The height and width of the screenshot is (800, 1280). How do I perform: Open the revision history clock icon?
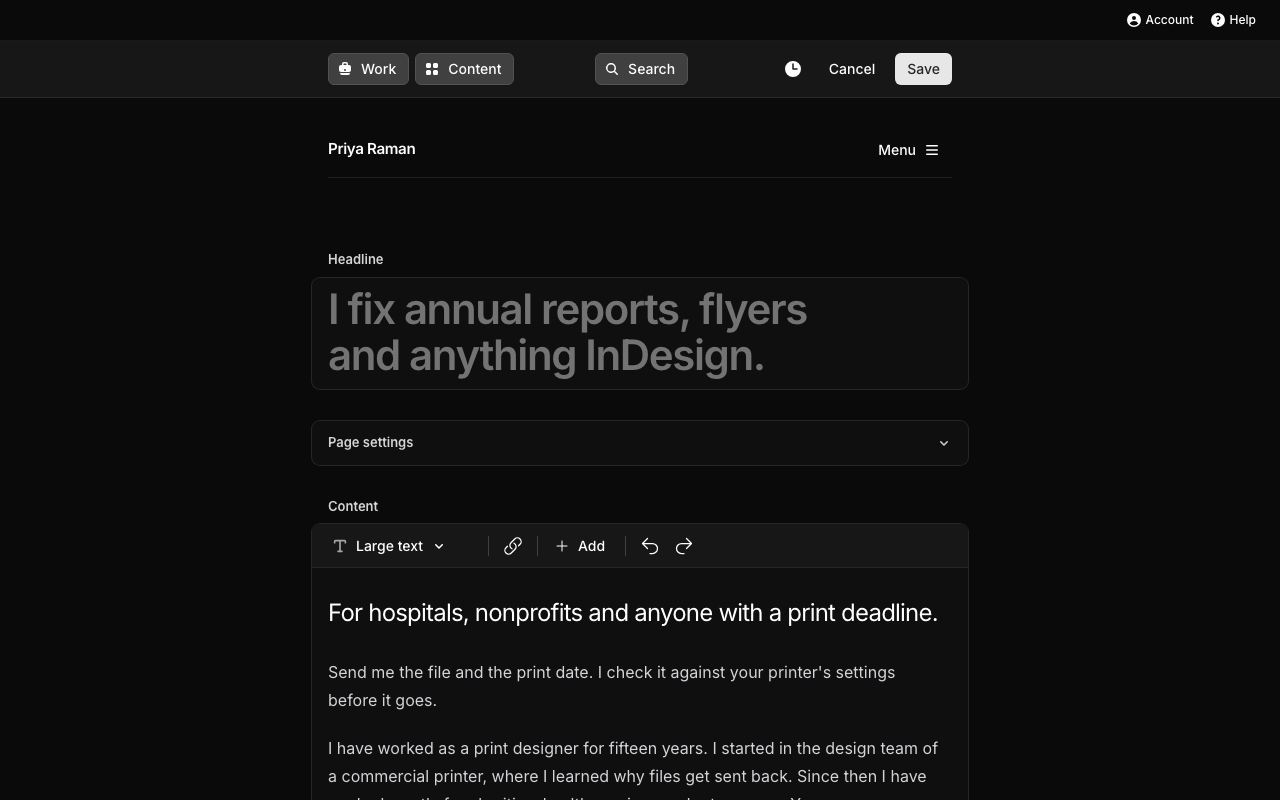click(793, 69)
